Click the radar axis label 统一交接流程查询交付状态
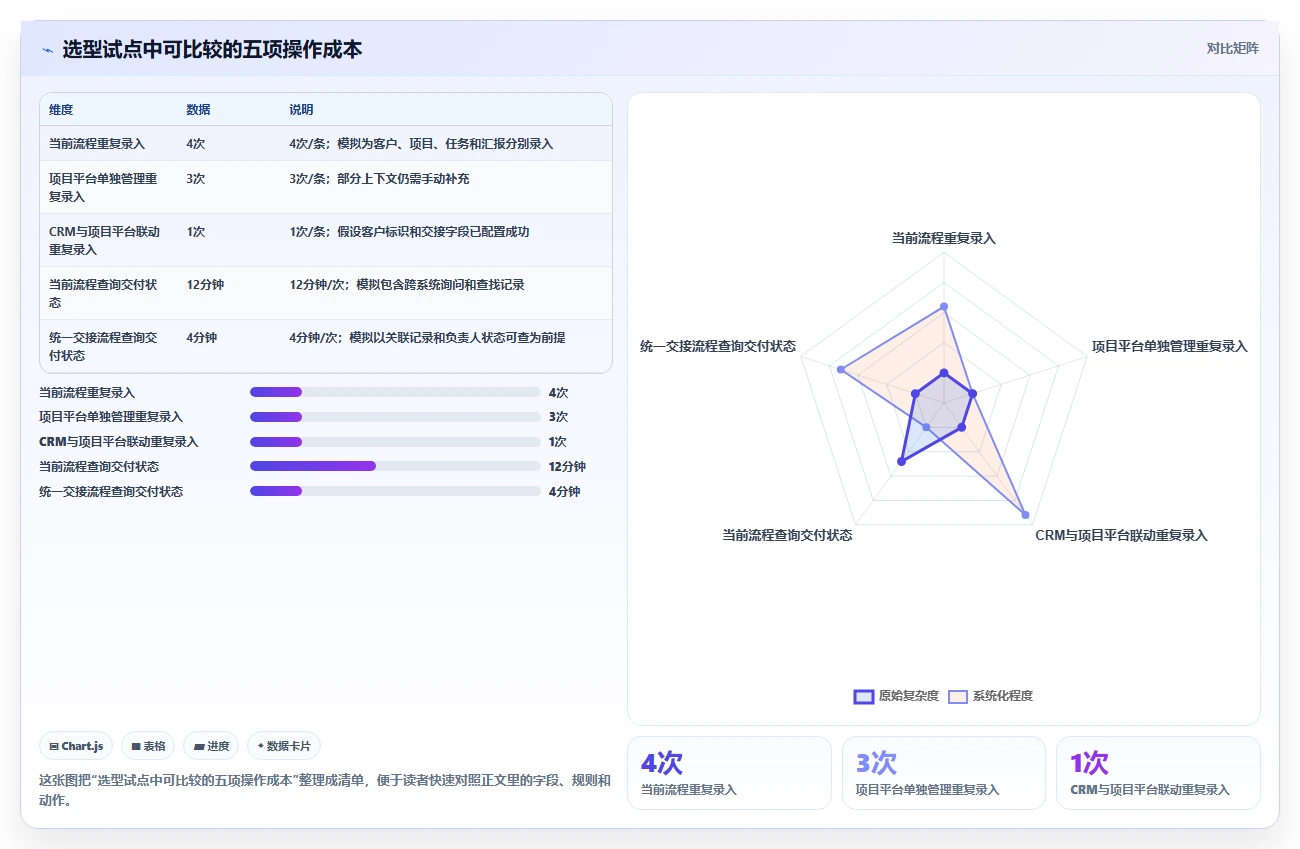1300x849 pixels. pyautogui.click(x=718, y=346)
